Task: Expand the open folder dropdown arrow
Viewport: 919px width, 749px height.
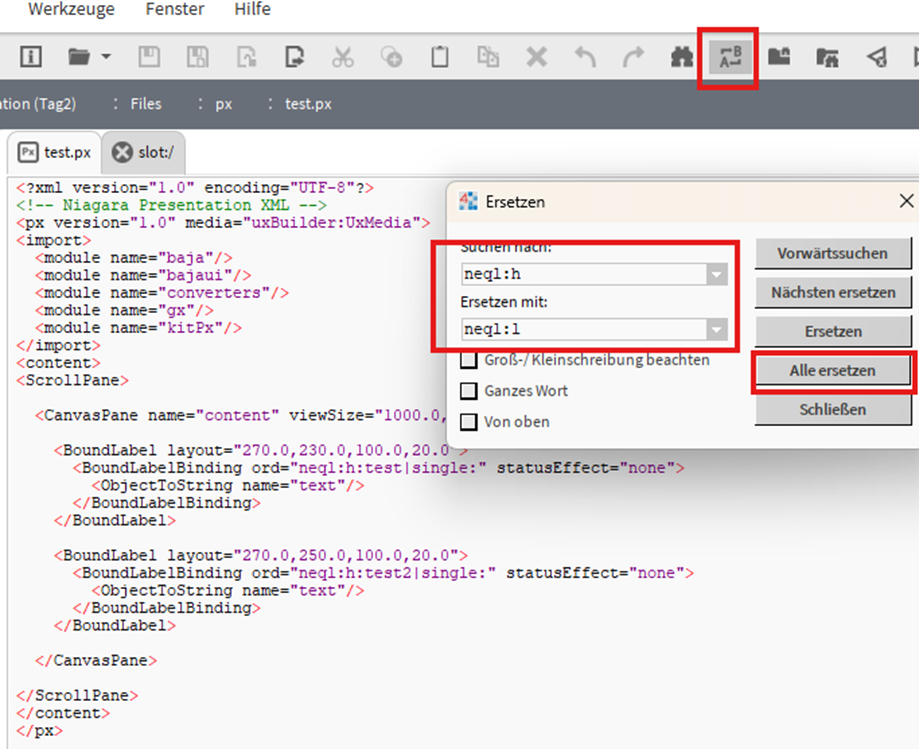Action: (x=106, y=57)
